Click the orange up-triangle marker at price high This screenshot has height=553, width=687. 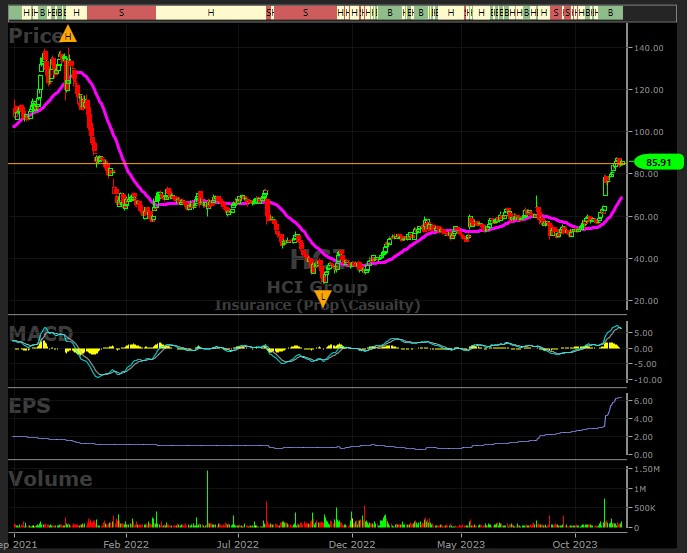[68, 35]
